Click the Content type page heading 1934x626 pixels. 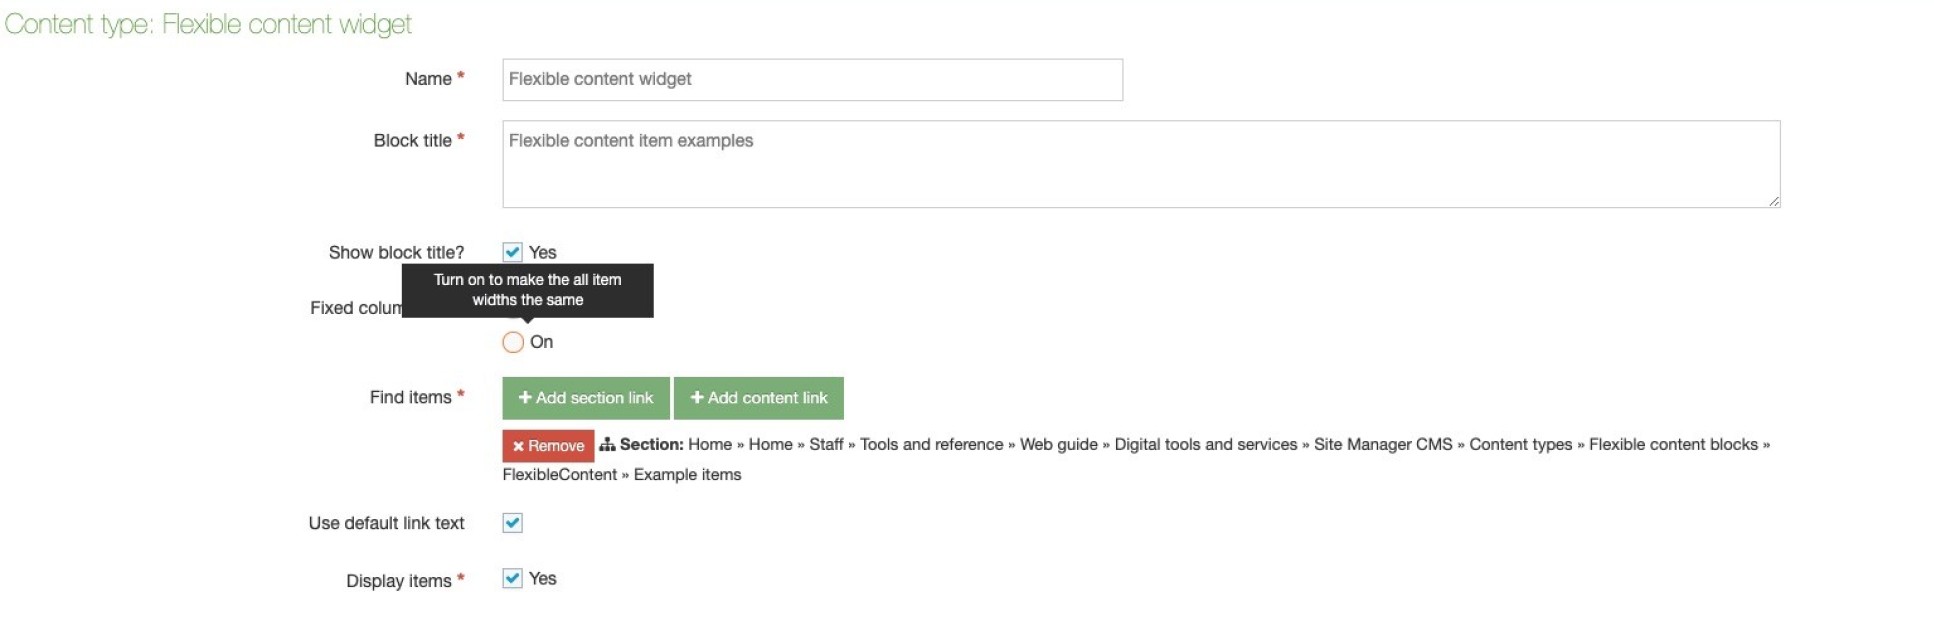click(x=208, y=24)
